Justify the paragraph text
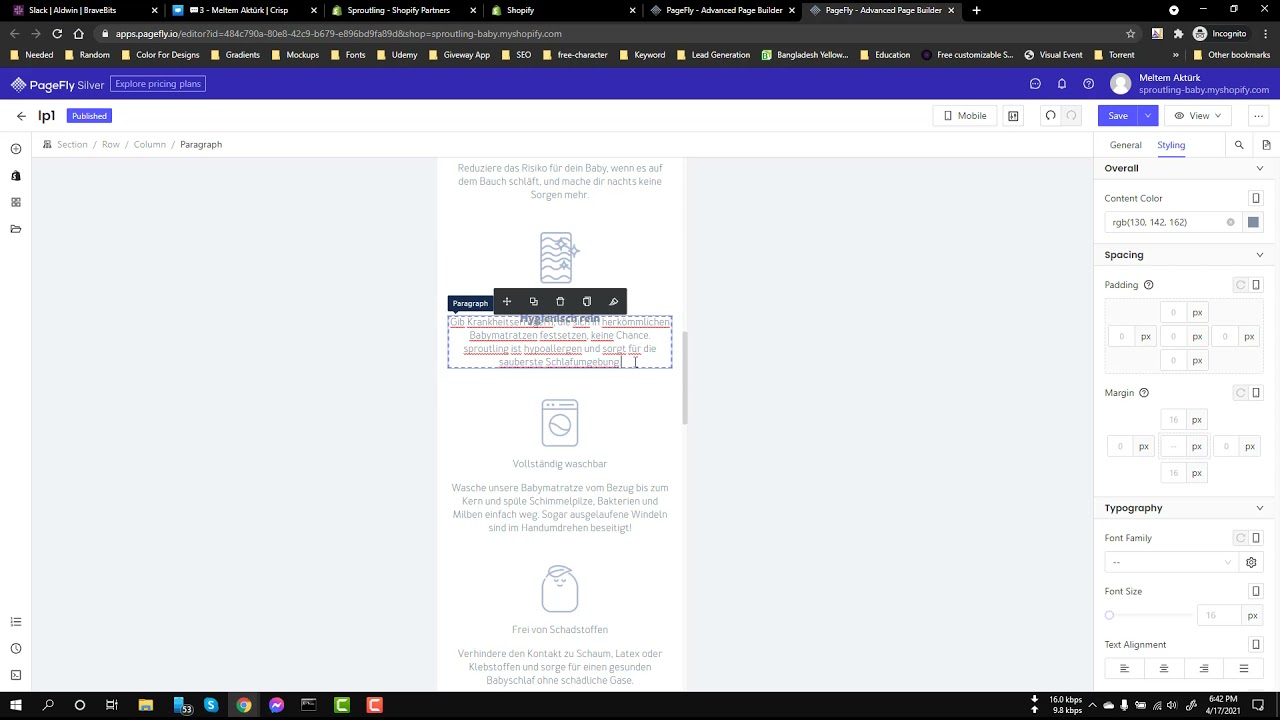 [x=1244, y=668]
